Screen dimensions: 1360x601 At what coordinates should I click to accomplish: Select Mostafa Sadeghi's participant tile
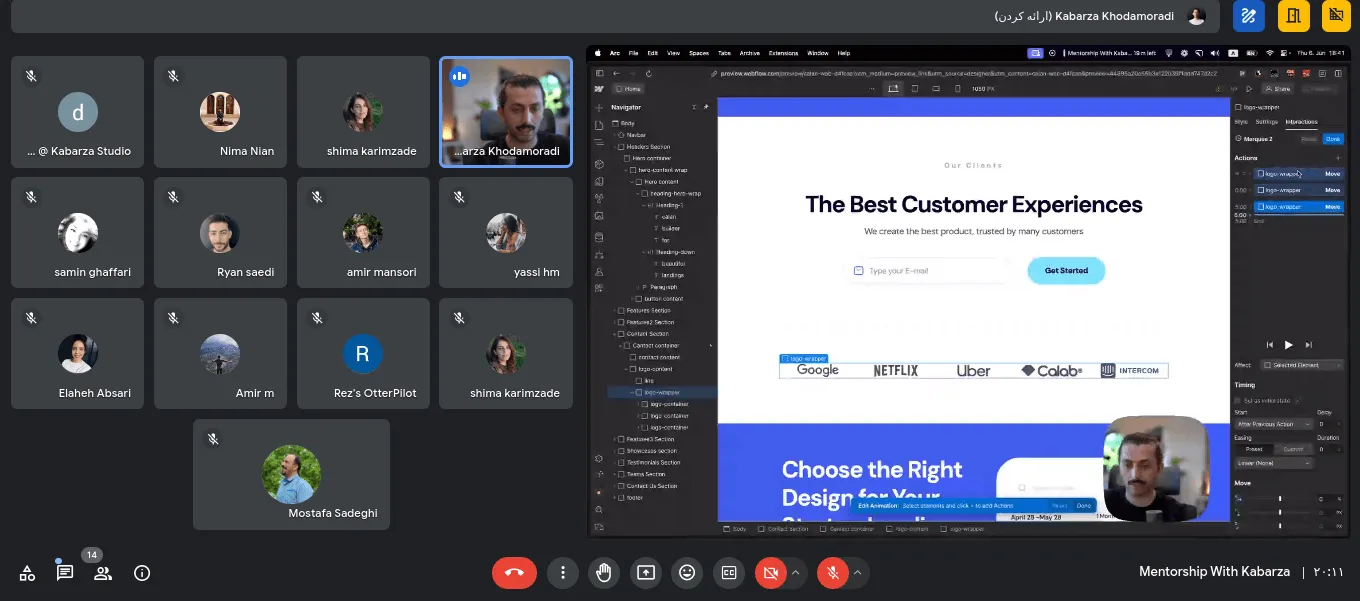tap(291, 474)
